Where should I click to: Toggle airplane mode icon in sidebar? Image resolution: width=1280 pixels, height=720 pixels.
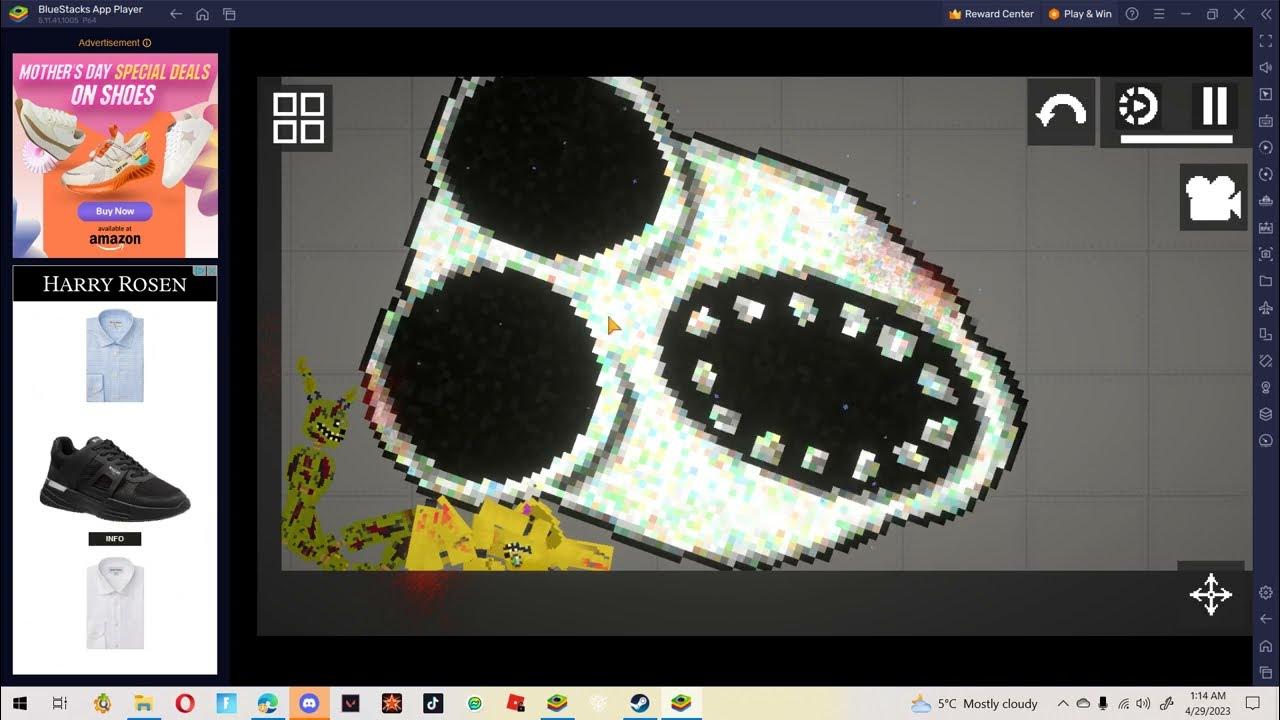pos(1266,308)
